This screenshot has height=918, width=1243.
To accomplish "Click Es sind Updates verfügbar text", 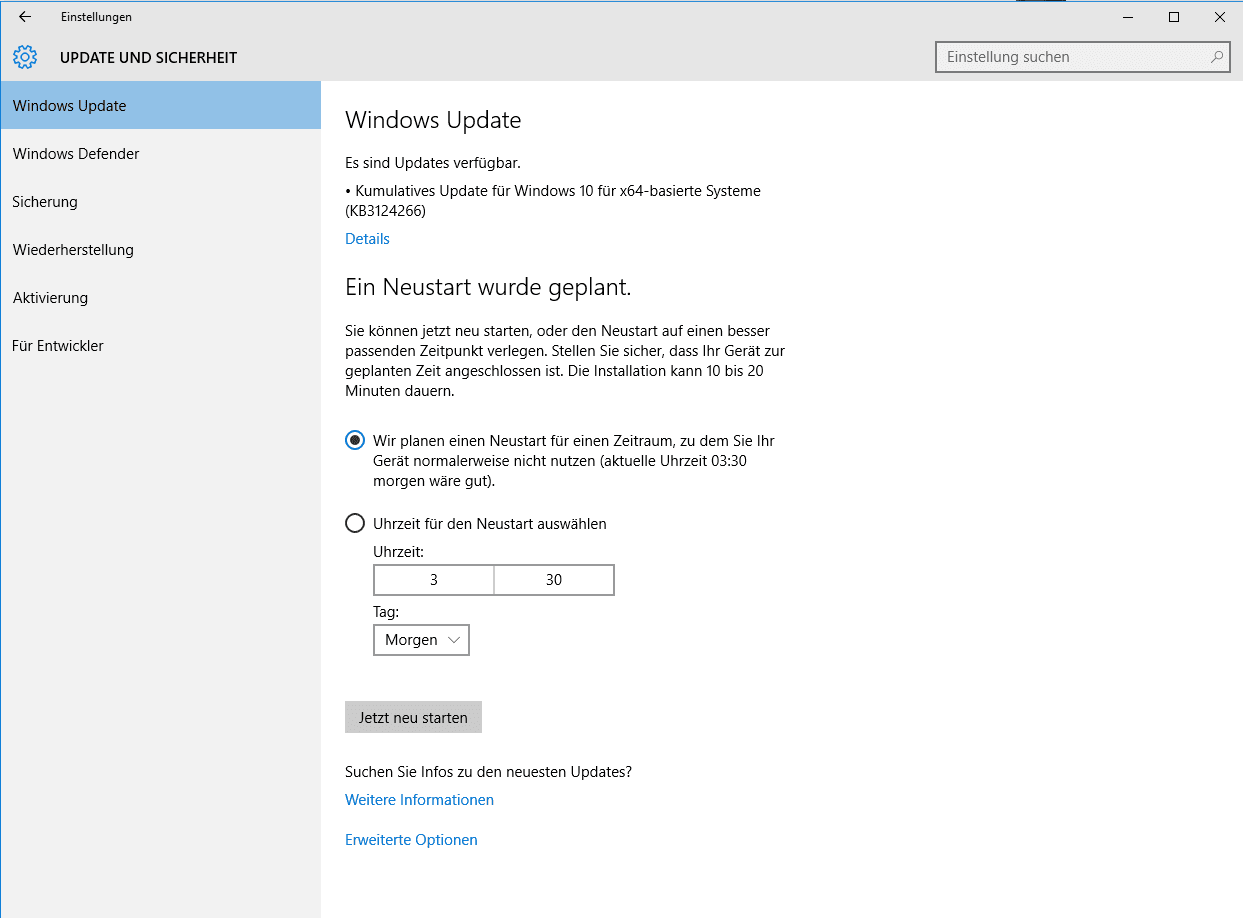I will [432, 162].
